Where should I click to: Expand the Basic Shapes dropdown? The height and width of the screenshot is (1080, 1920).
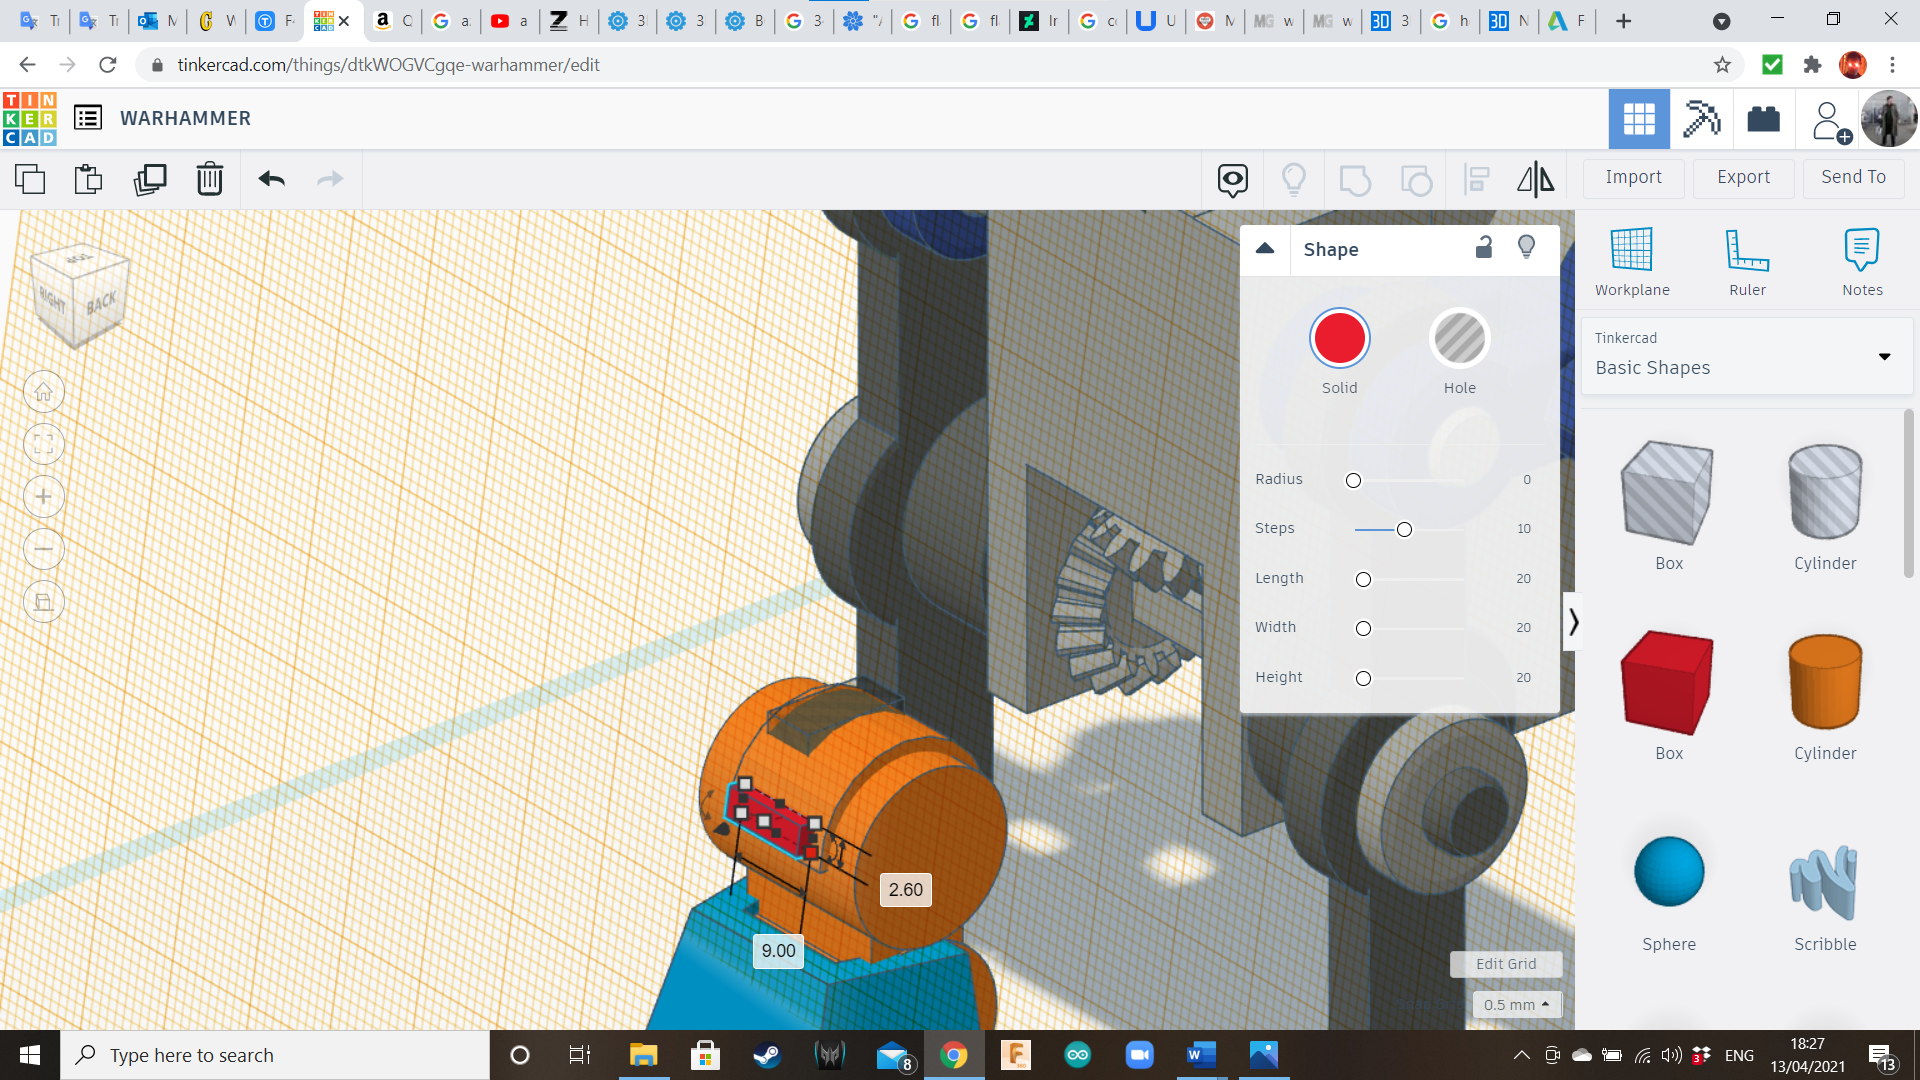(1884, 357)
